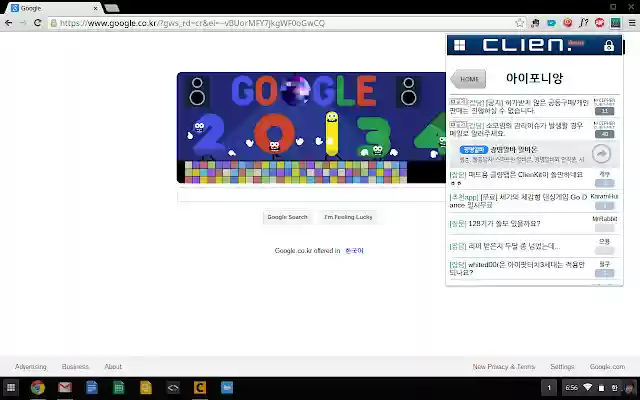The width and height of the screenshot is (640, 400).
Task: Click the I'm Feeling Lucky button
Action: [x=348, y=217]
